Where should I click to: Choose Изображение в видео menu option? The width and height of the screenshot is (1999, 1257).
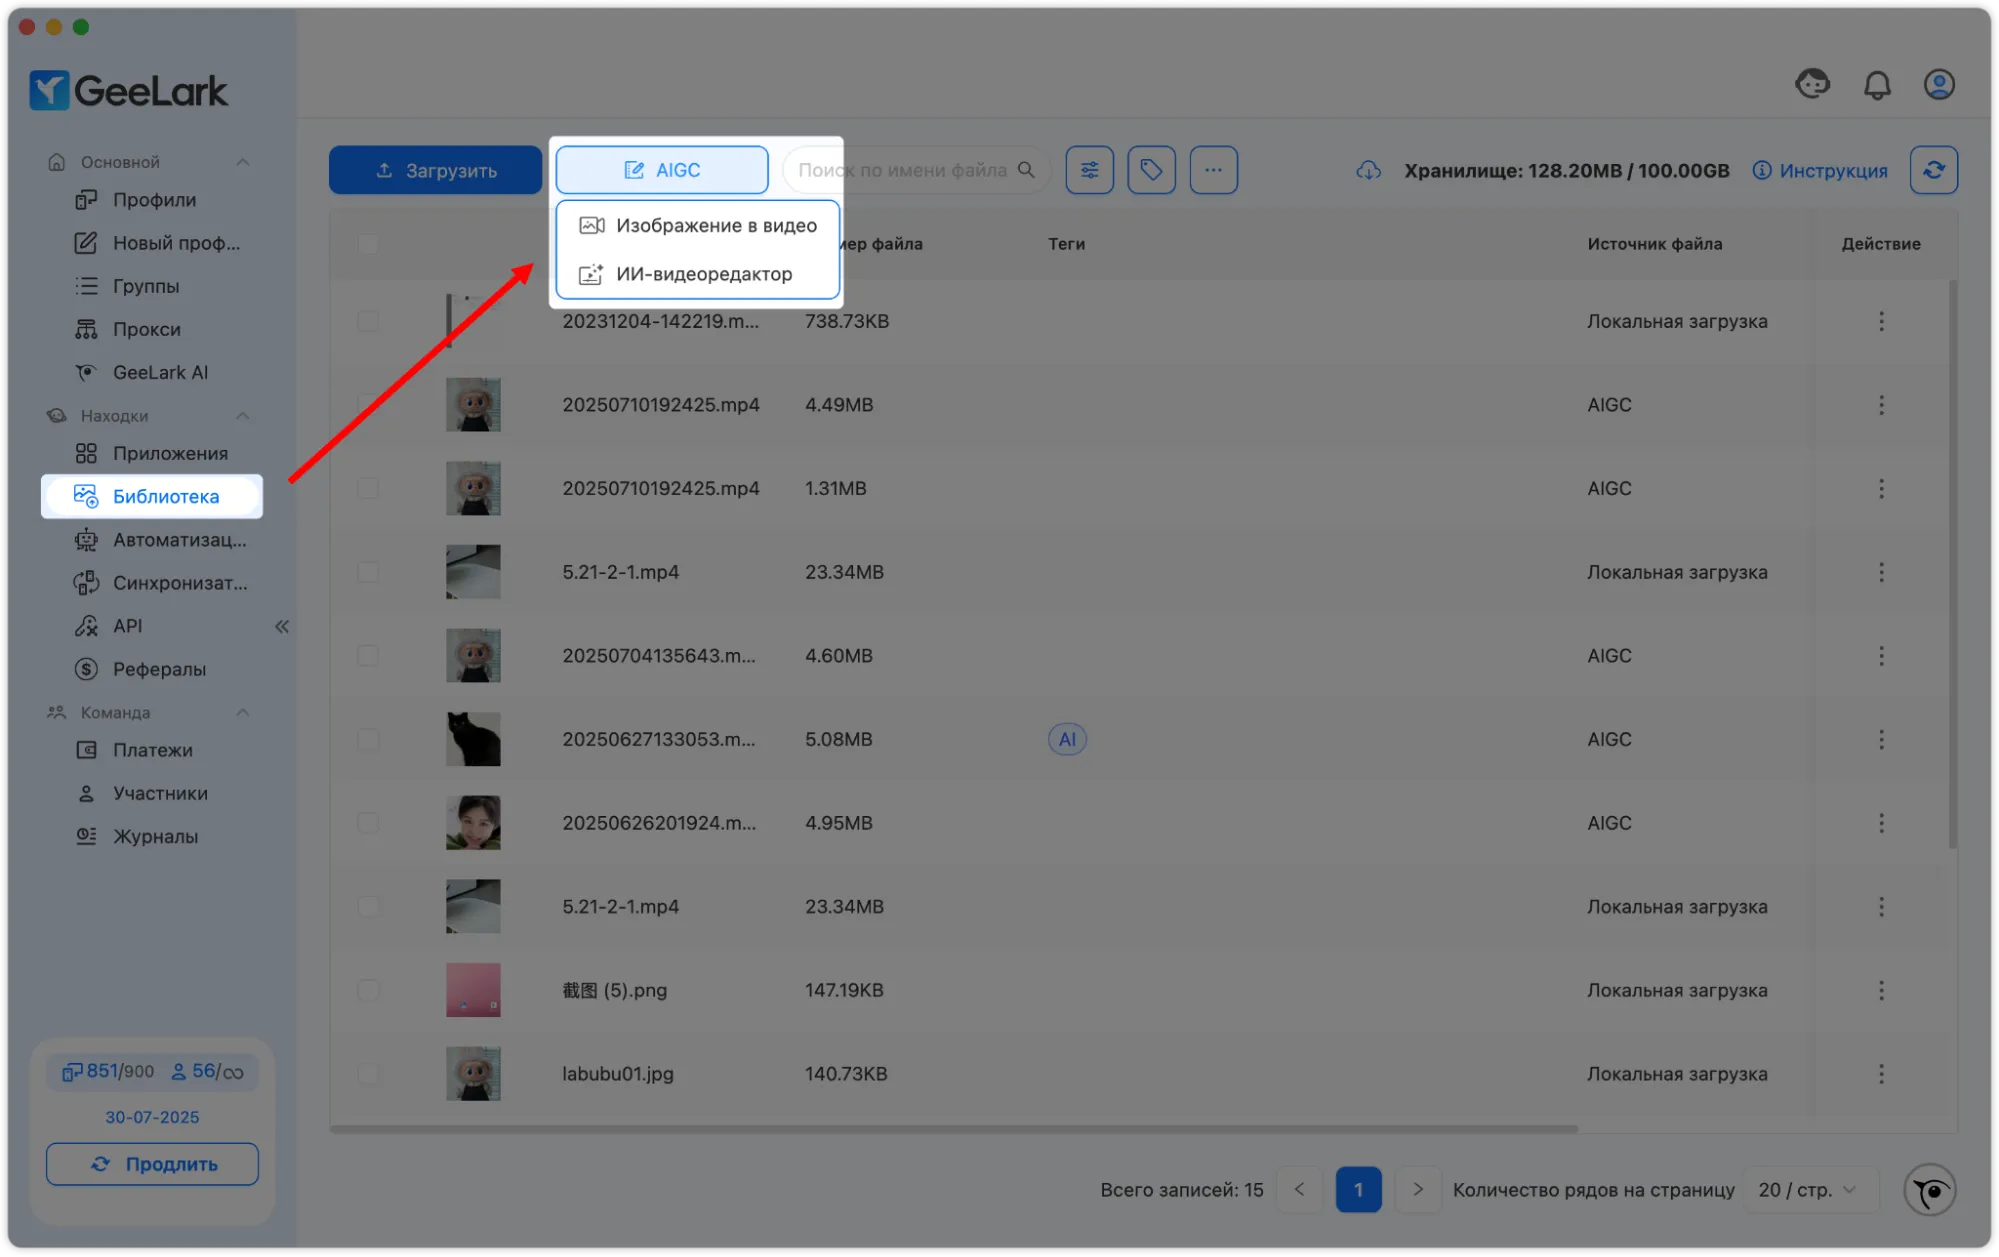698,226
